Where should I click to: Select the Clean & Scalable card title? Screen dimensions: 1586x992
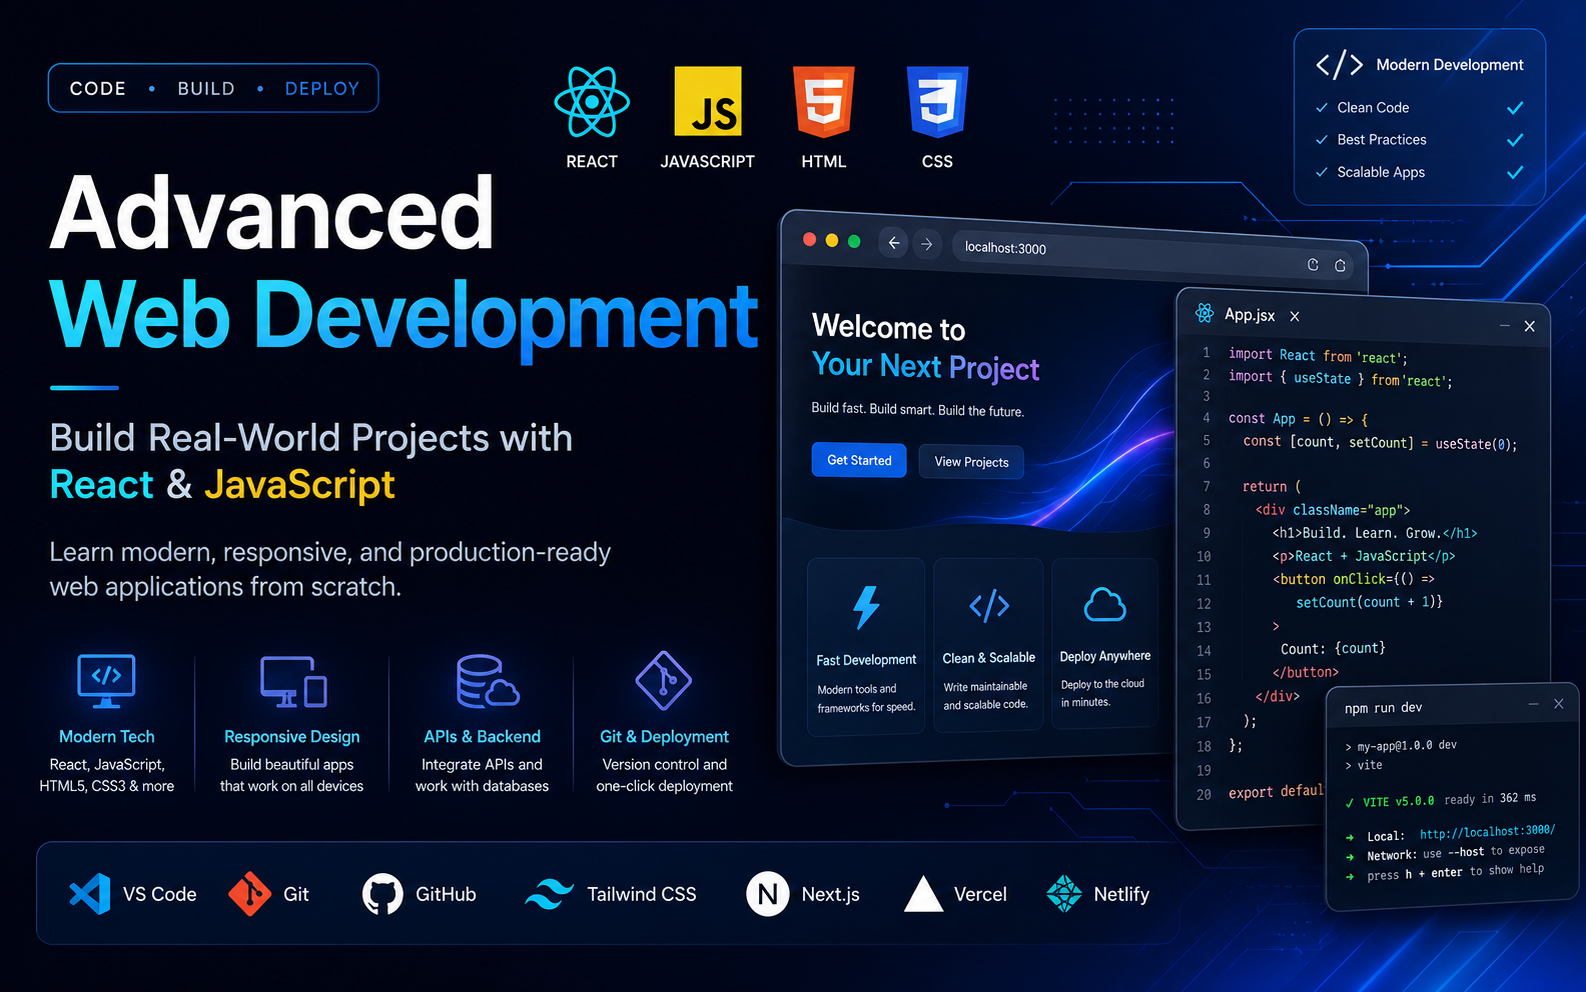point(989,658)
